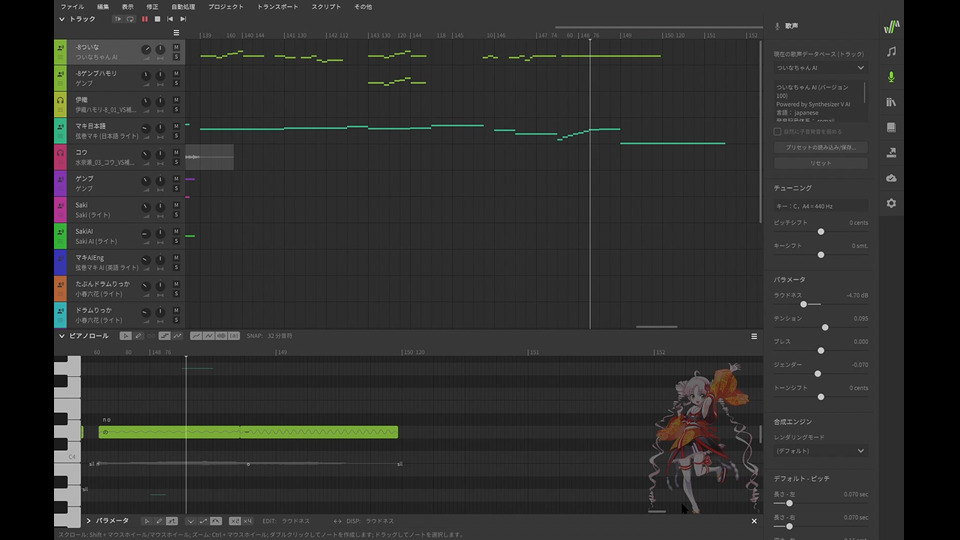Open the library panel icon
The image size is (960, 540).
point(891,102)
